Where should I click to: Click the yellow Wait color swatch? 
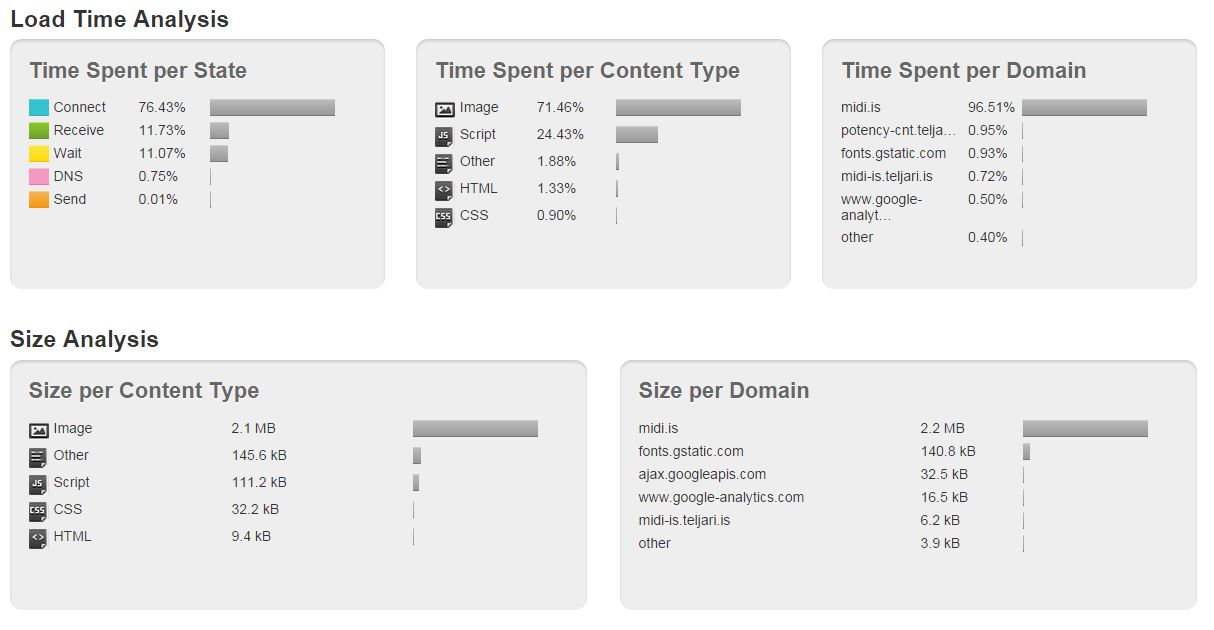[39, 154]
